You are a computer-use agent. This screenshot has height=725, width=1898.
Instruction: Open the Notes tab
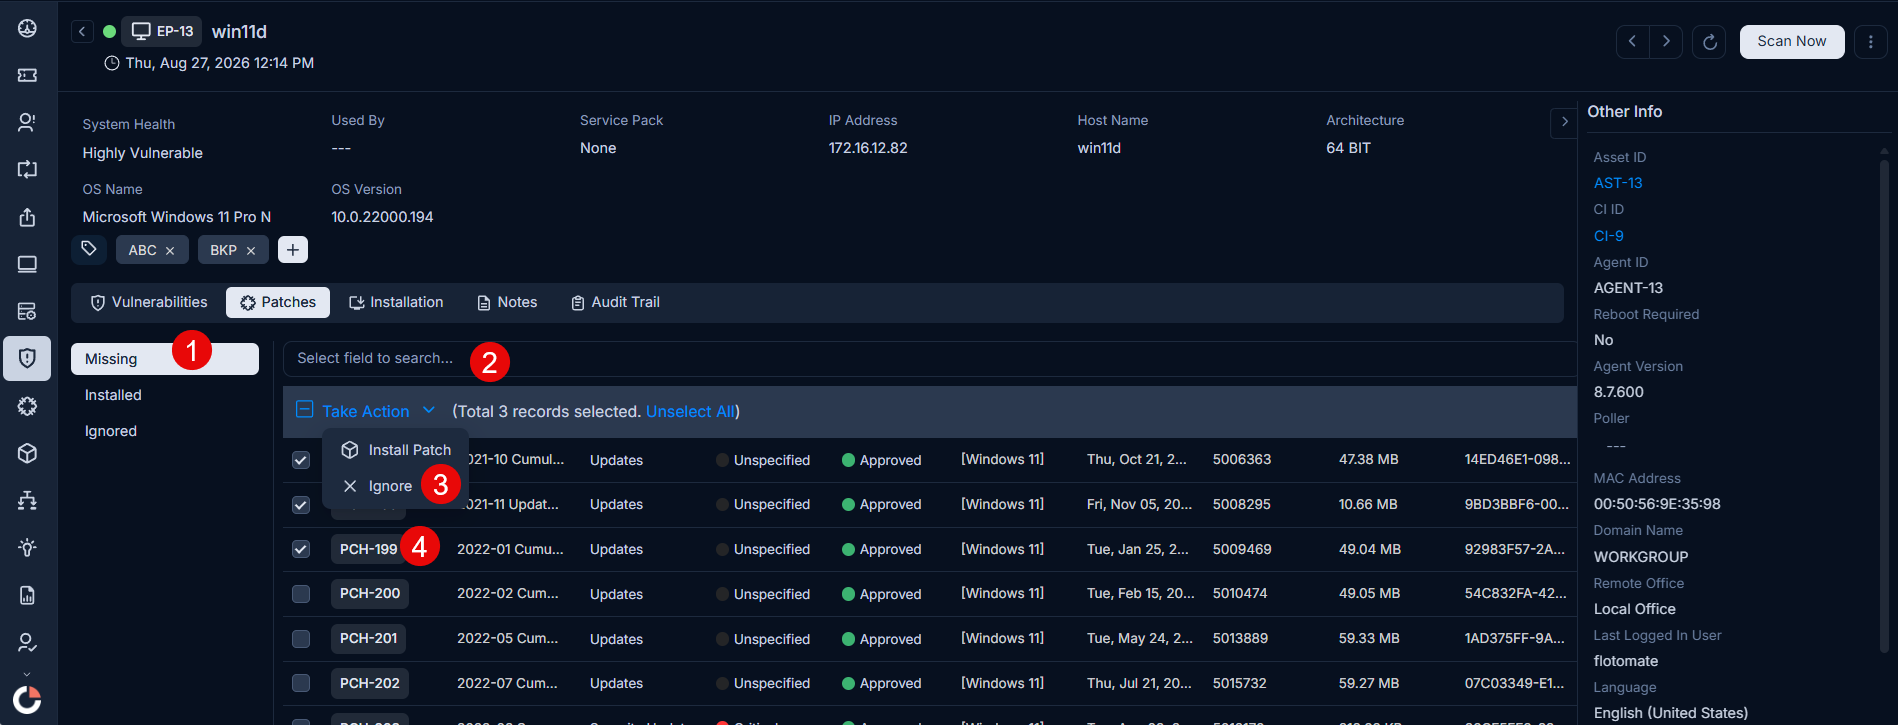[x=507, y=302]
